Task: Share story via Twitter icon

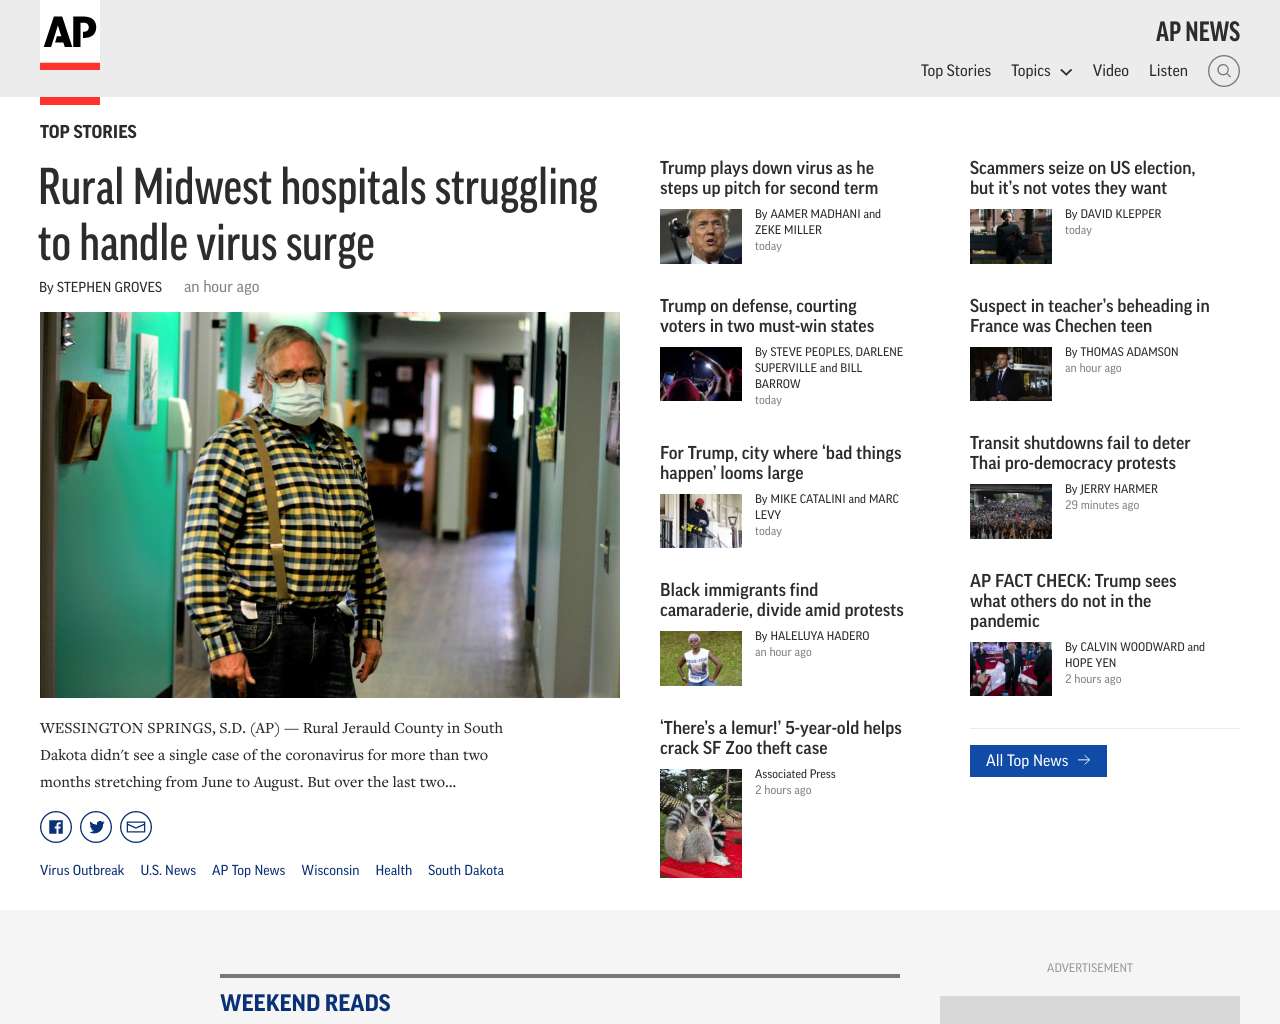Action: [96, 827]
